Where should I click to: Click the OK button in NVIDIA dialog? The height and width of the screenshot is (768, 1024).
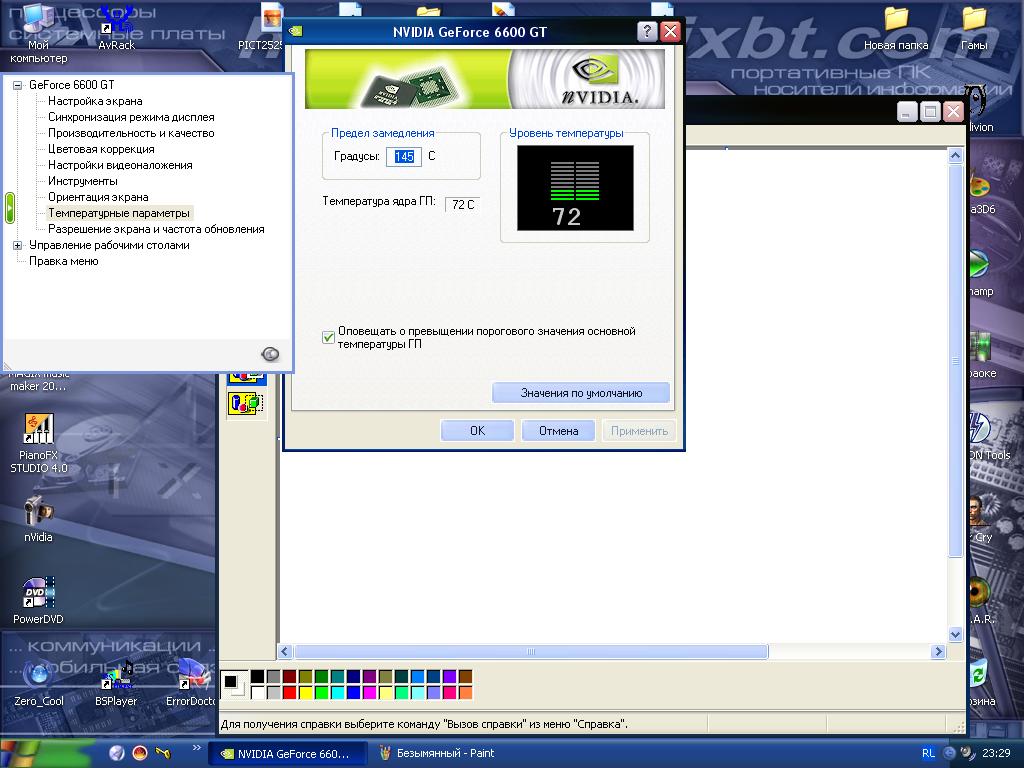[477, 430]
